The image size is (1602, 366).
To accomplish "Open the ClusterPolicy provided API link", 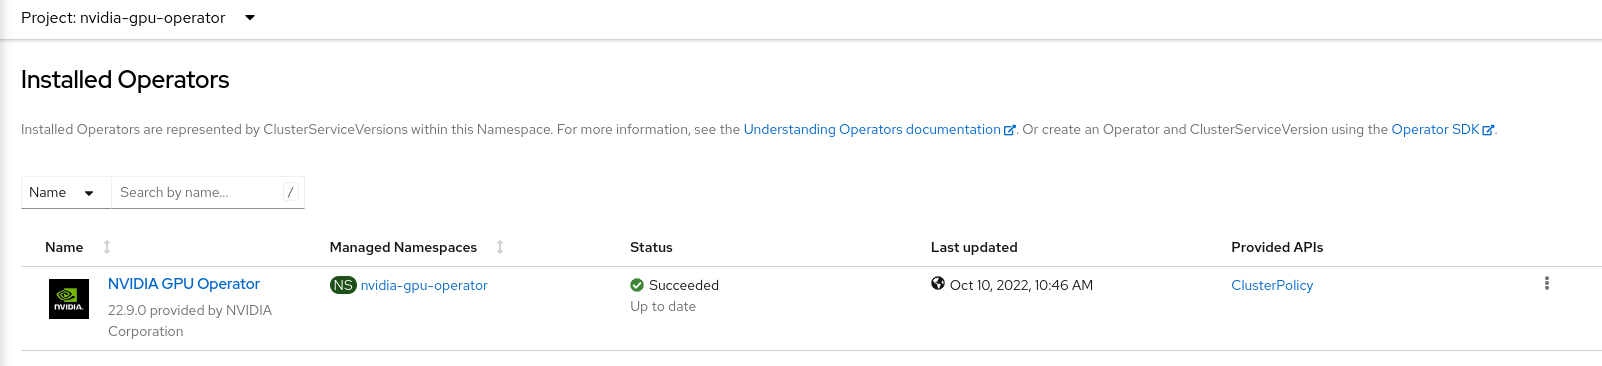I will (1272, 285).
